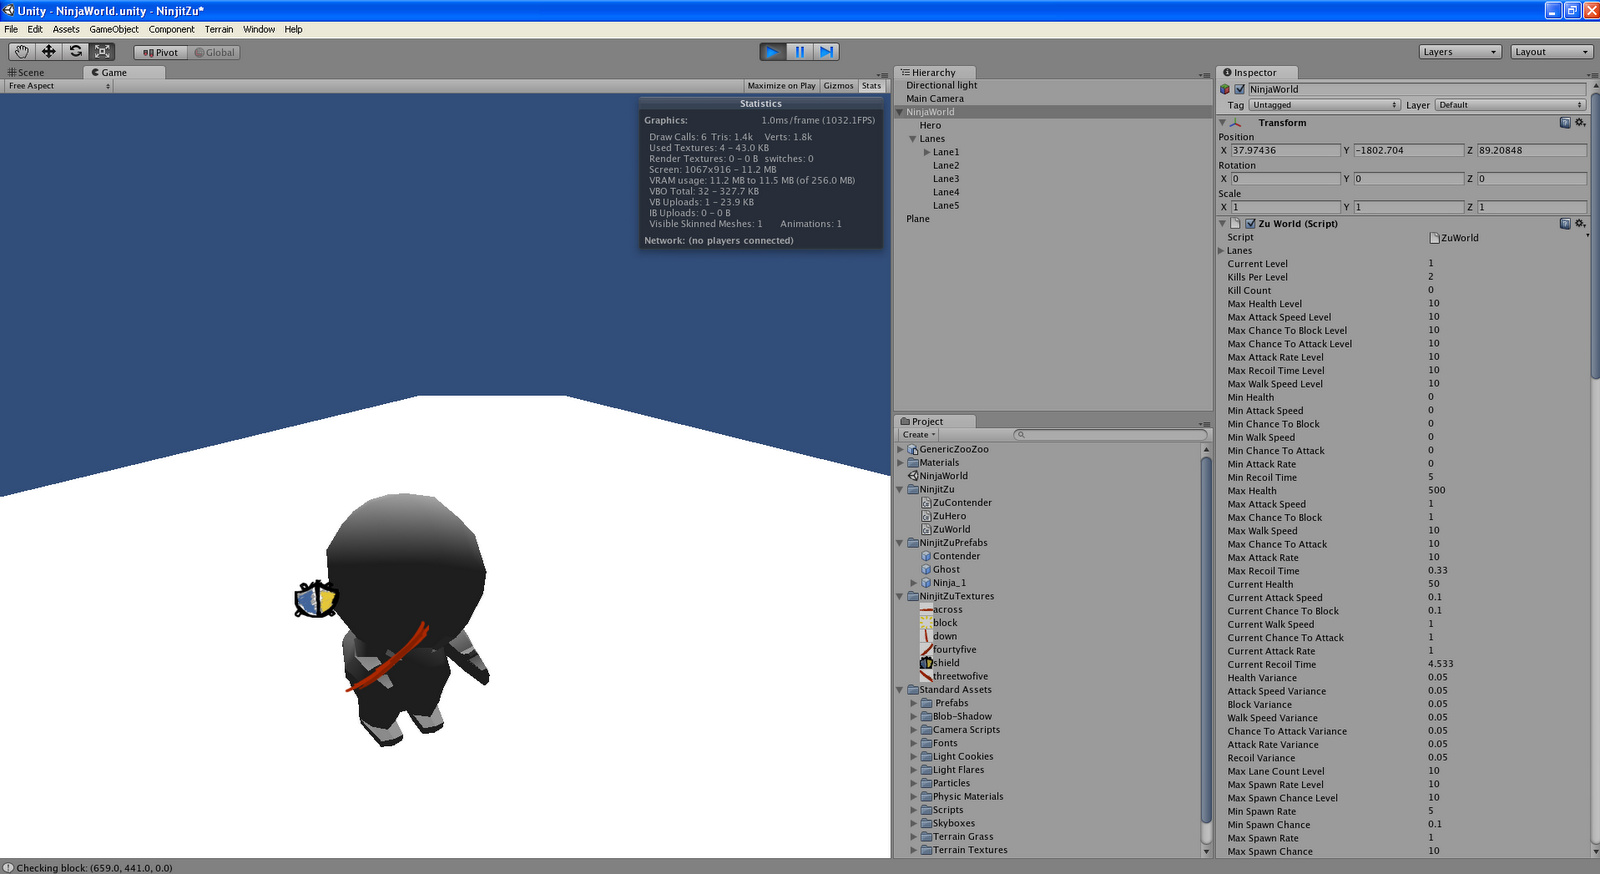Click the Project search field
The image size is (1600, 874).
pyautogui.click(x=1110, y=435)
